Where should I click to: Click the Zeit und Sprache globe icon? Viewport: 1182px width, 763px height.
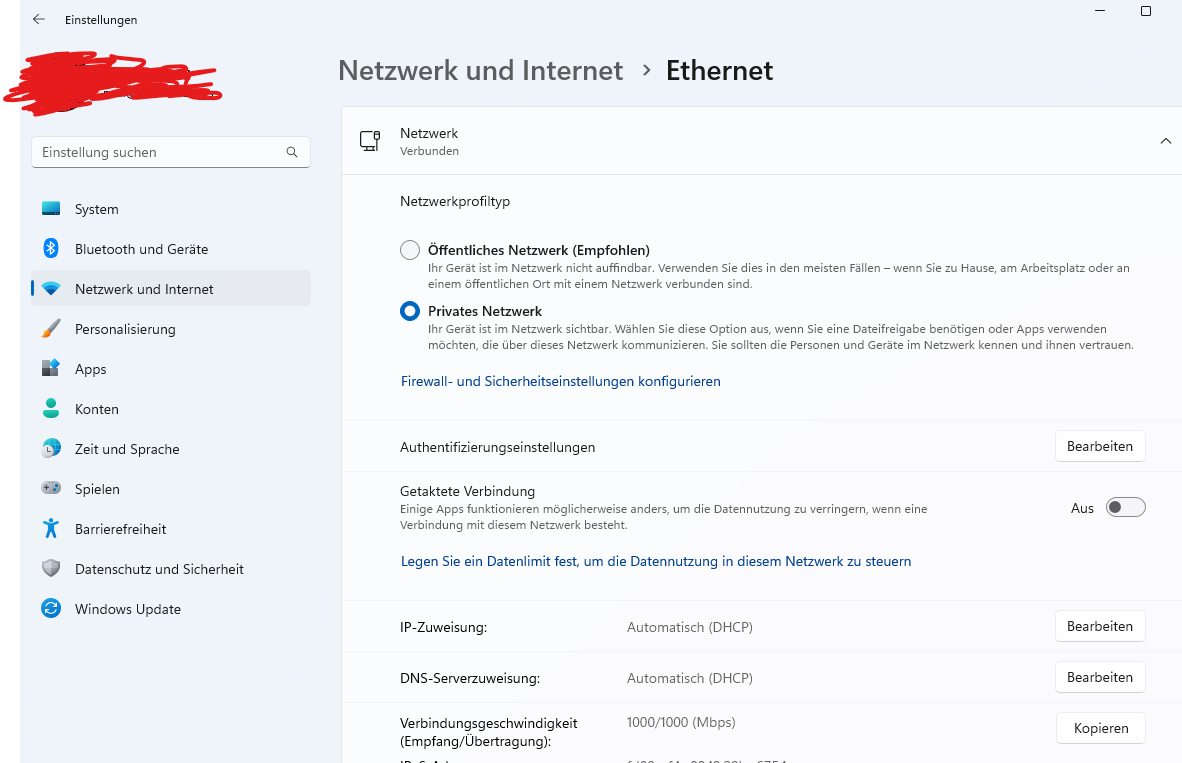point(51,449)
